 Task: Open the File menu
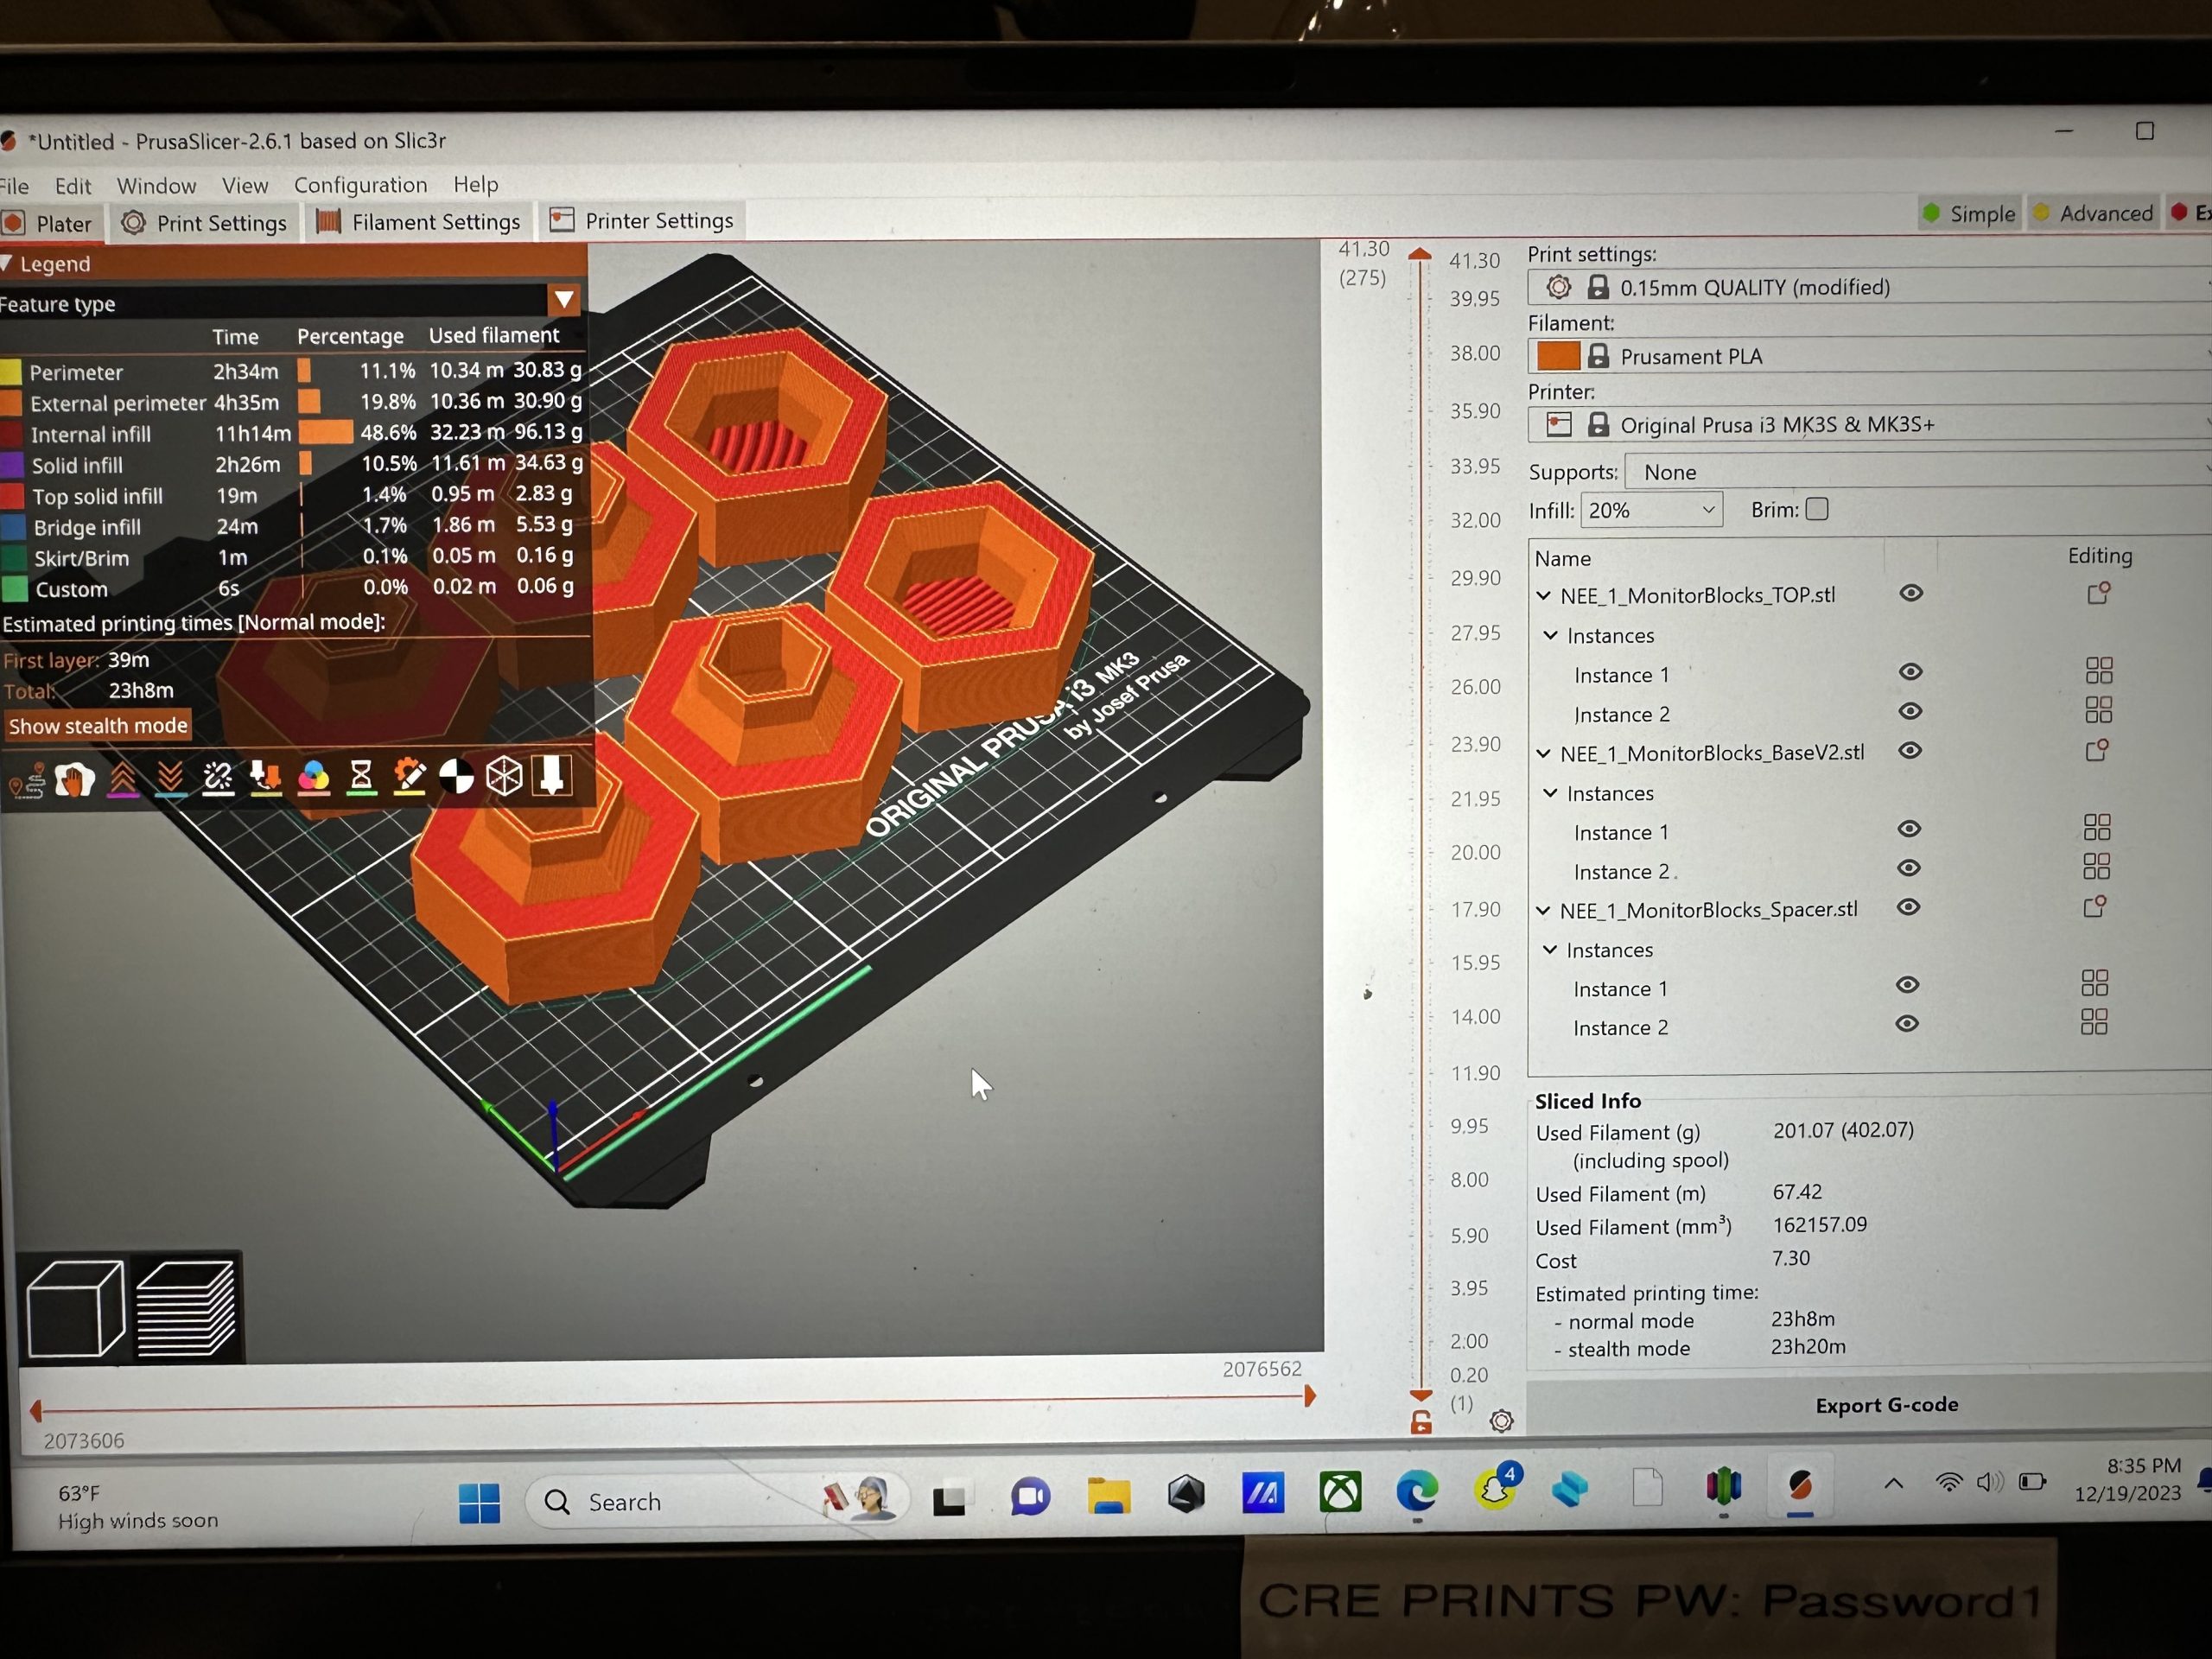click(13, 186)
